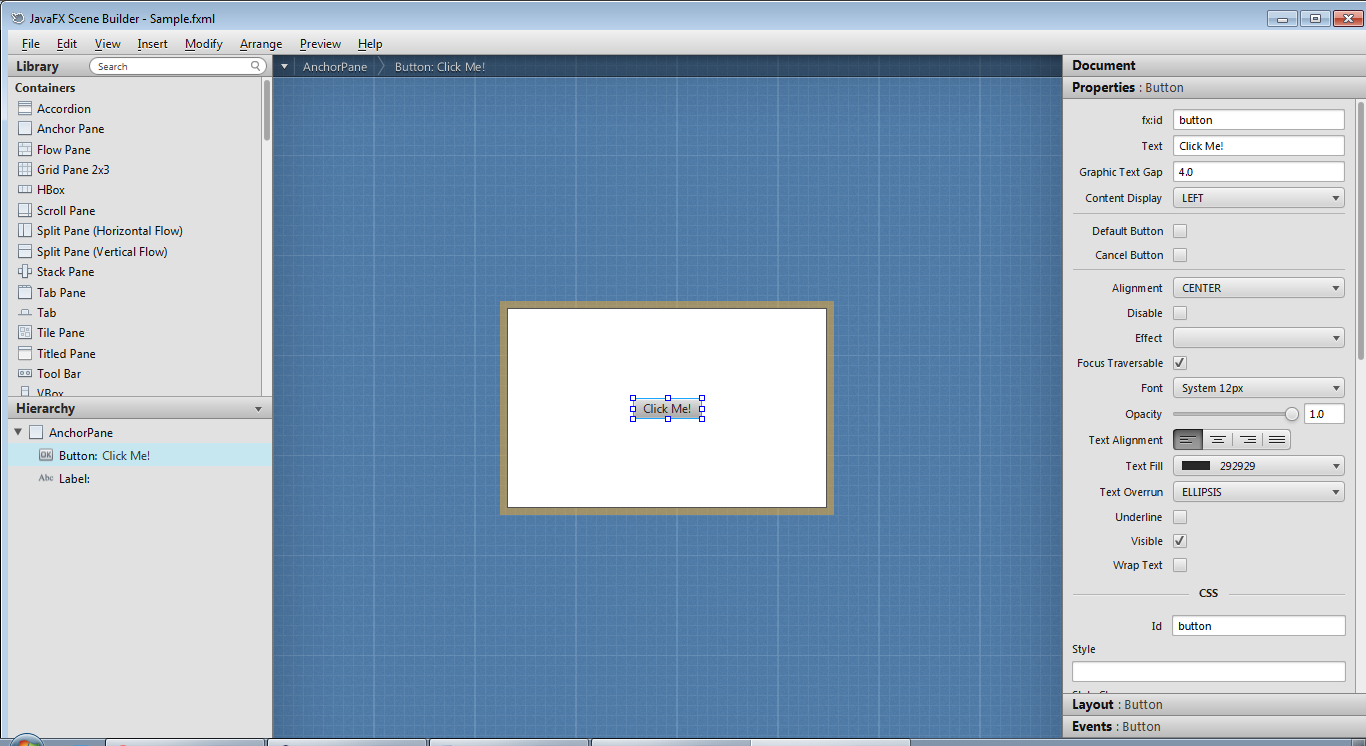Expand the Layout : Button section

[x=1213, y=705]
